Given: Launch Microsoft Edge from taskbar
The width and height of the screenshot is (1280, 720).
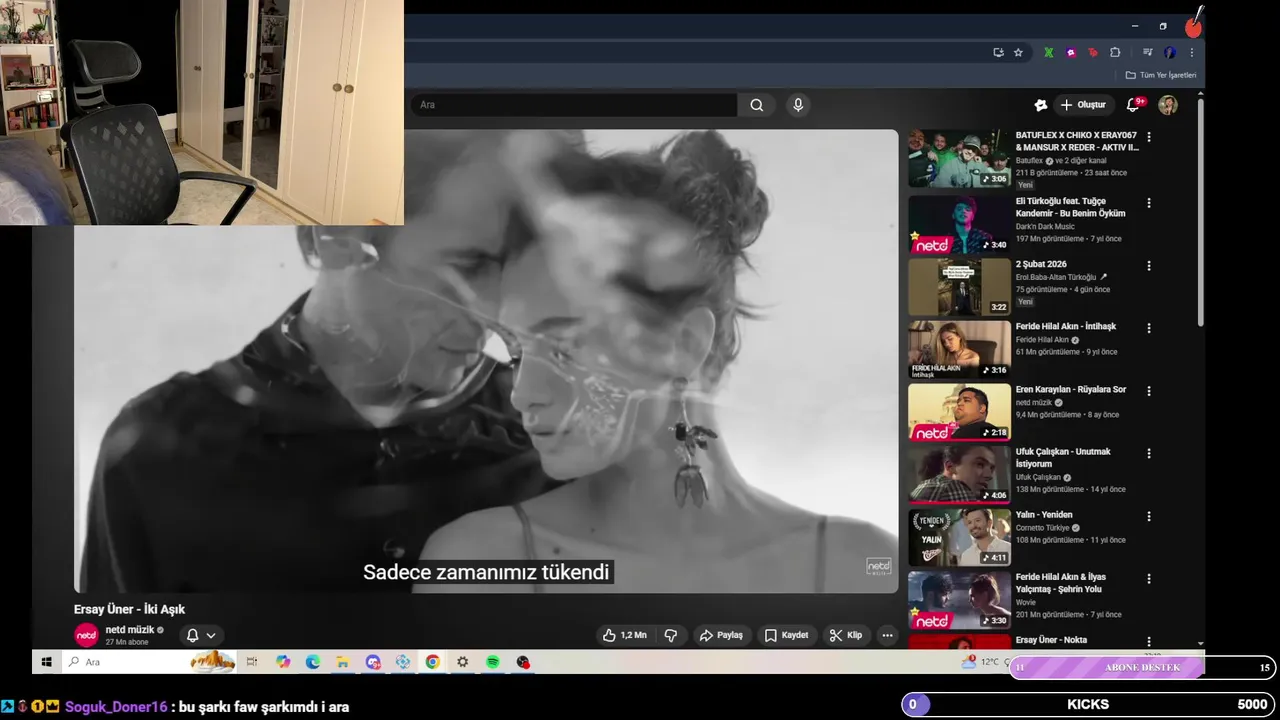Looking at the screenshot, I should tap(313, 662).
